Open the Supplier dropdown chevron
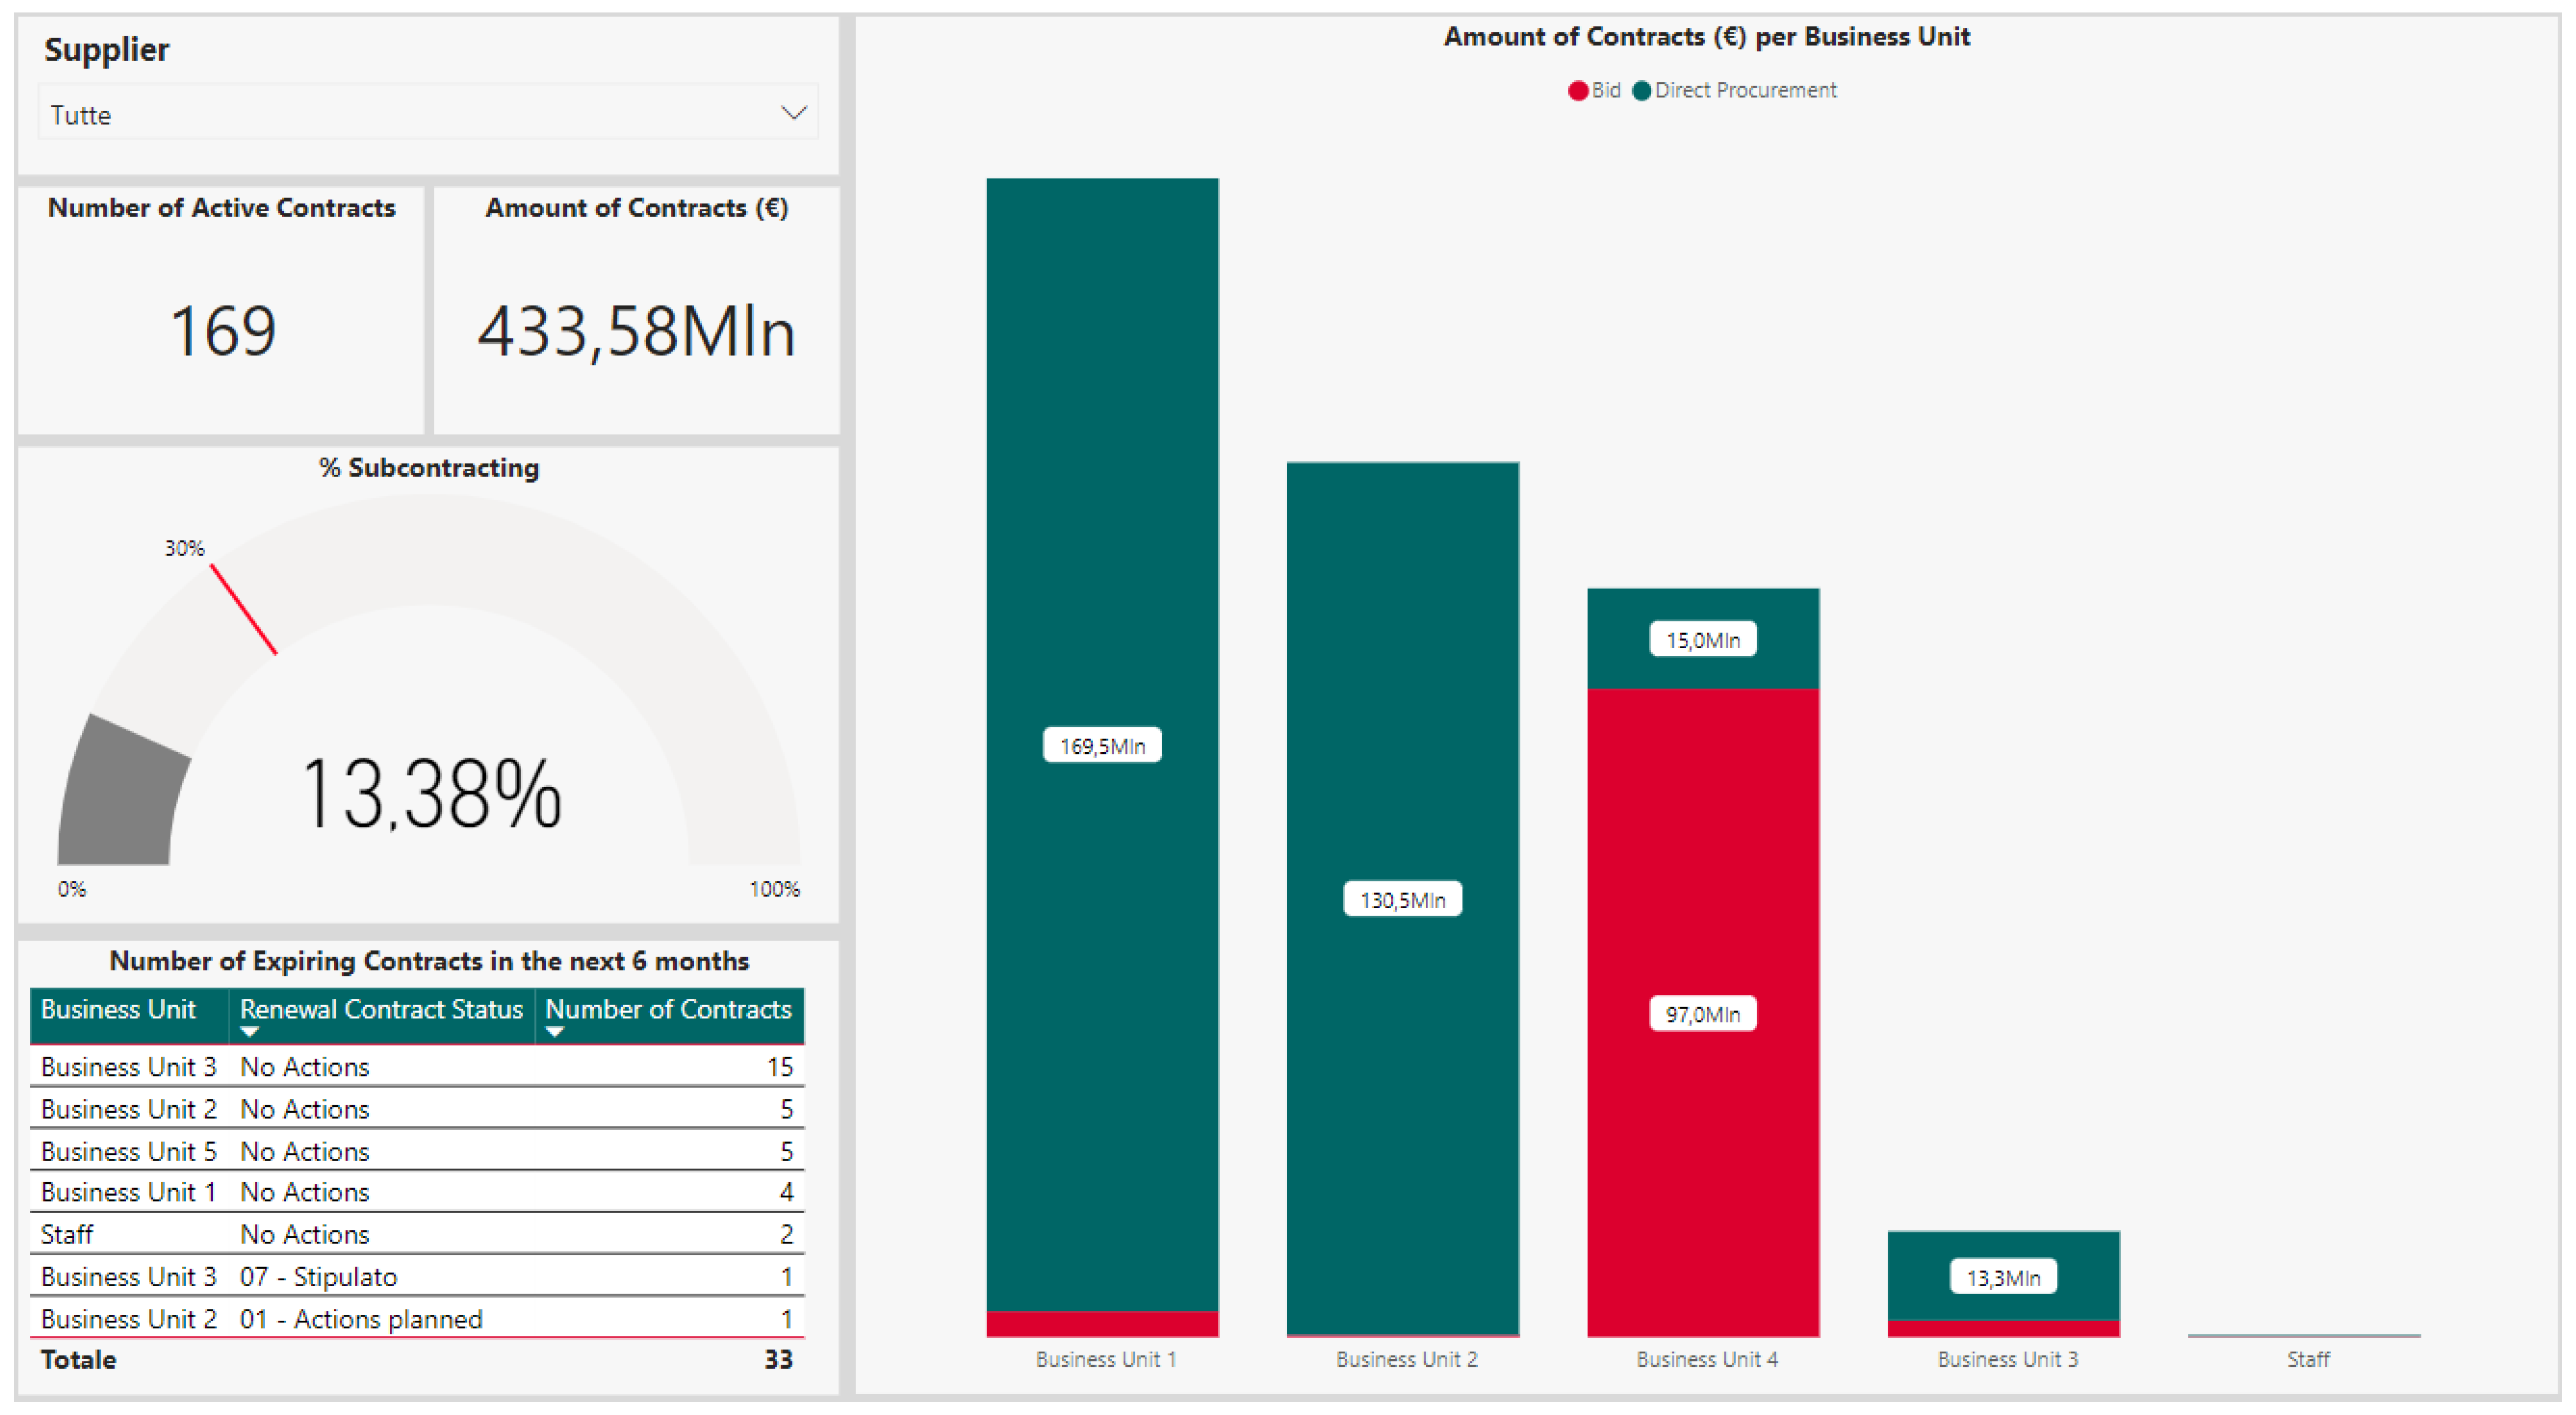 [793, 113]
